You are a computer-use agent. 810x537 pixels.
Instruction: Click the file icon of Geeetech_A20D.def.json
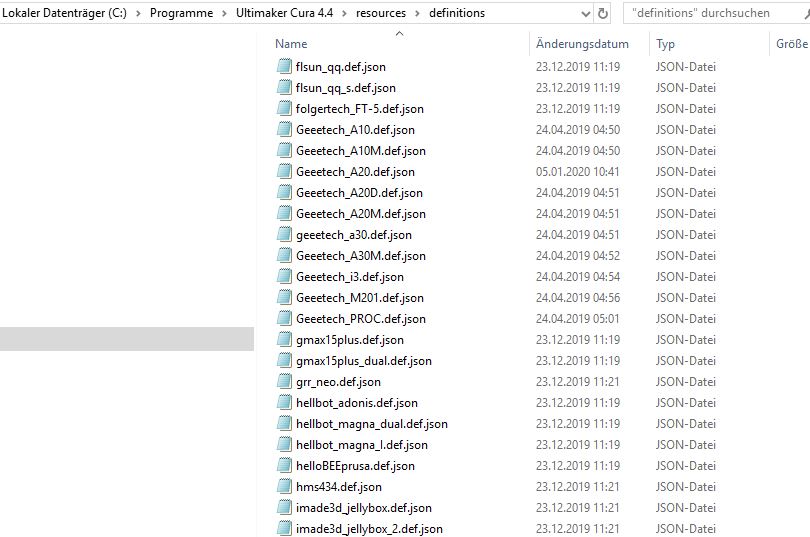pos(284,192)
